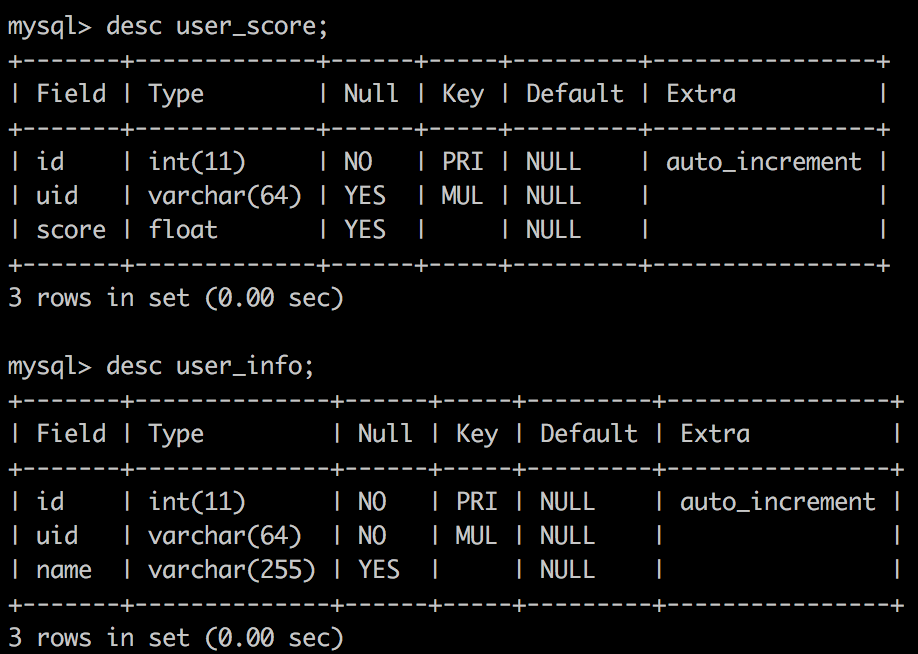This screenshot has height=654, width=918.
Task: Click the 'Field' header of user_score table
Action: [70, 94]
